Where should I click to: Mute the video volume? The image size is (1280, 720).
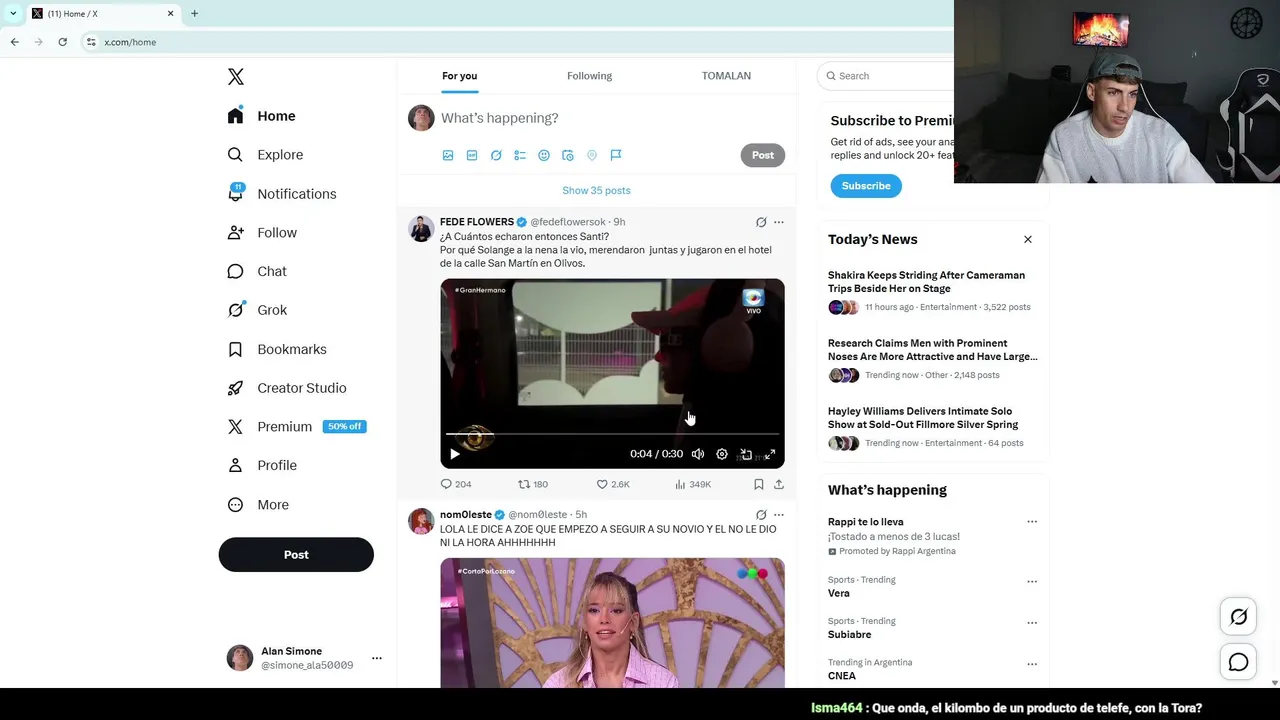(698, 454)
